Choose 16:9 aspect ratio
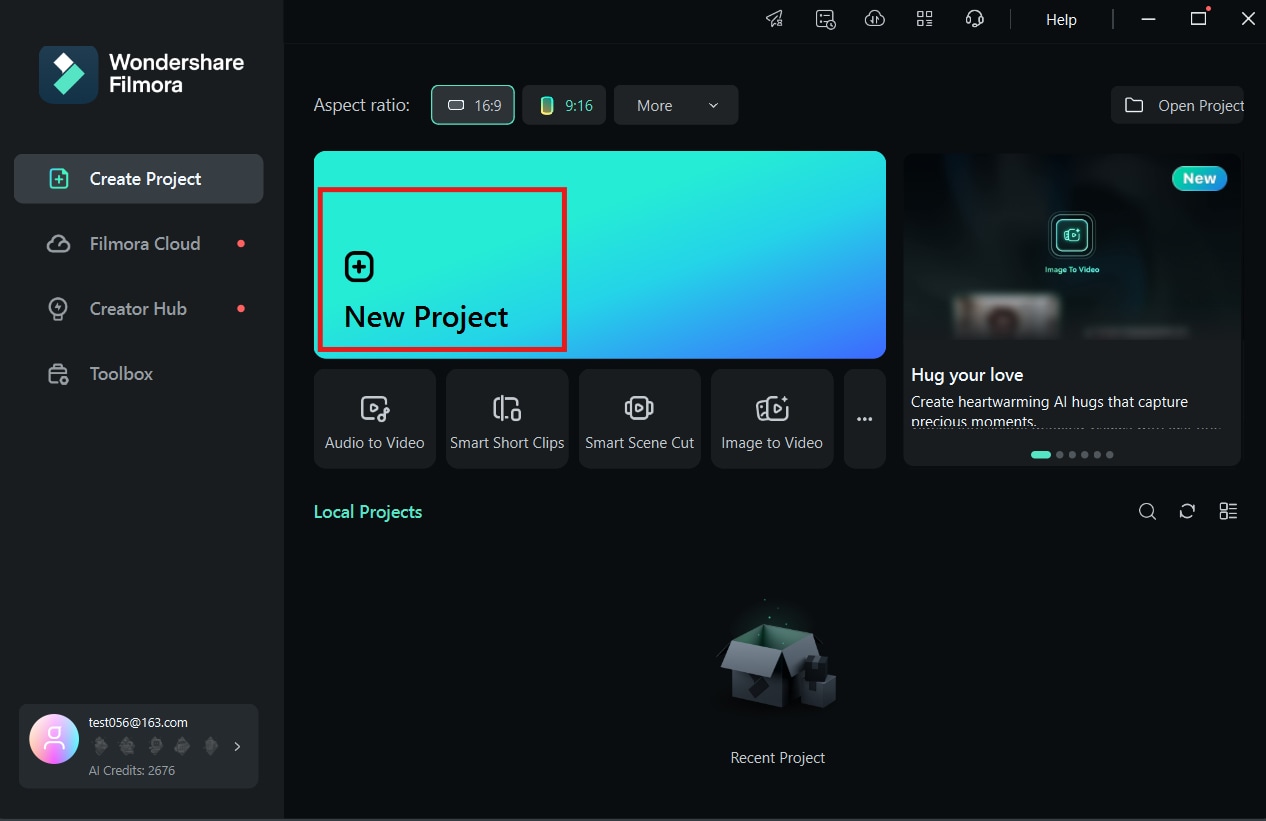Viewport: 1266px width, 821px height. (473, 105)
